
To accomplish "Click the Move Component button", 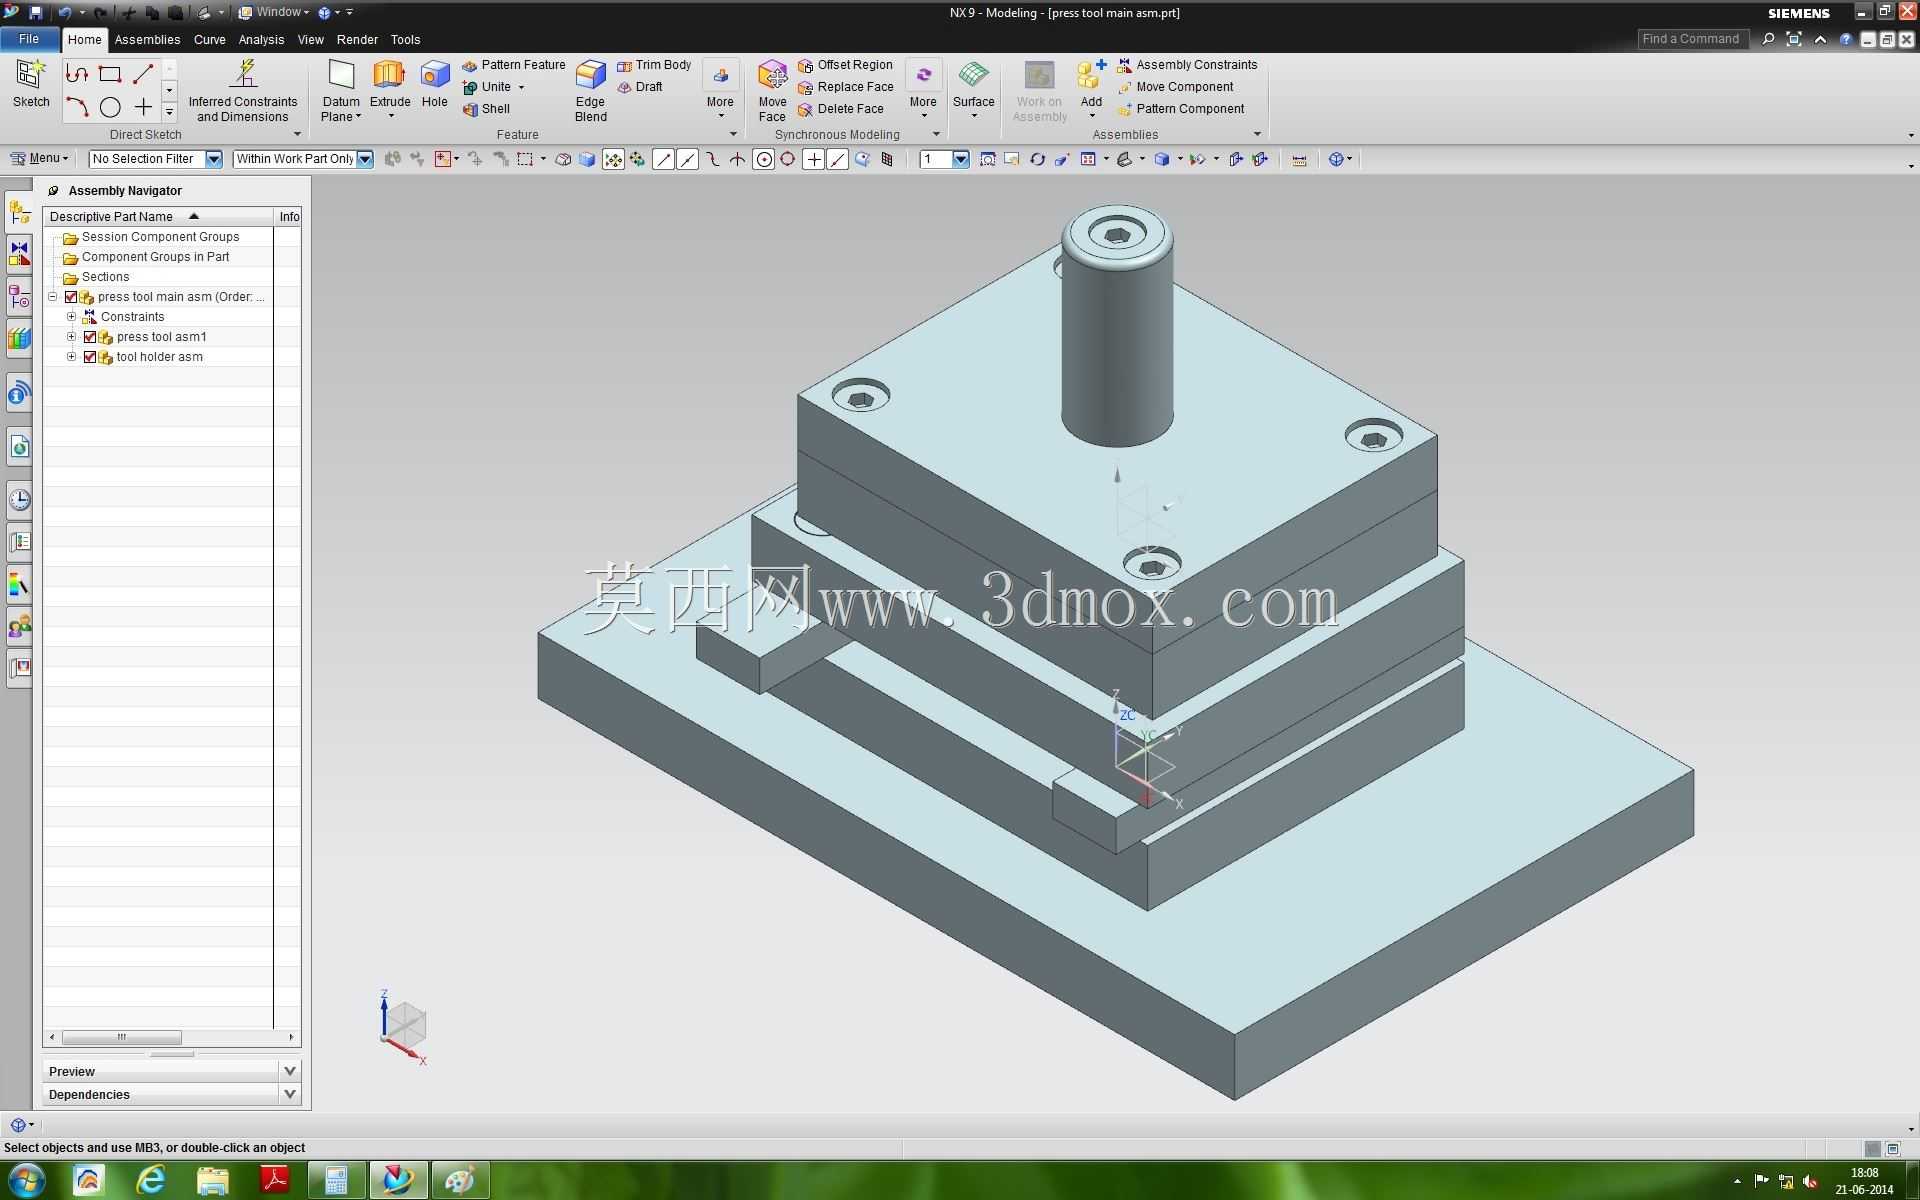I will click(1175, 87).
